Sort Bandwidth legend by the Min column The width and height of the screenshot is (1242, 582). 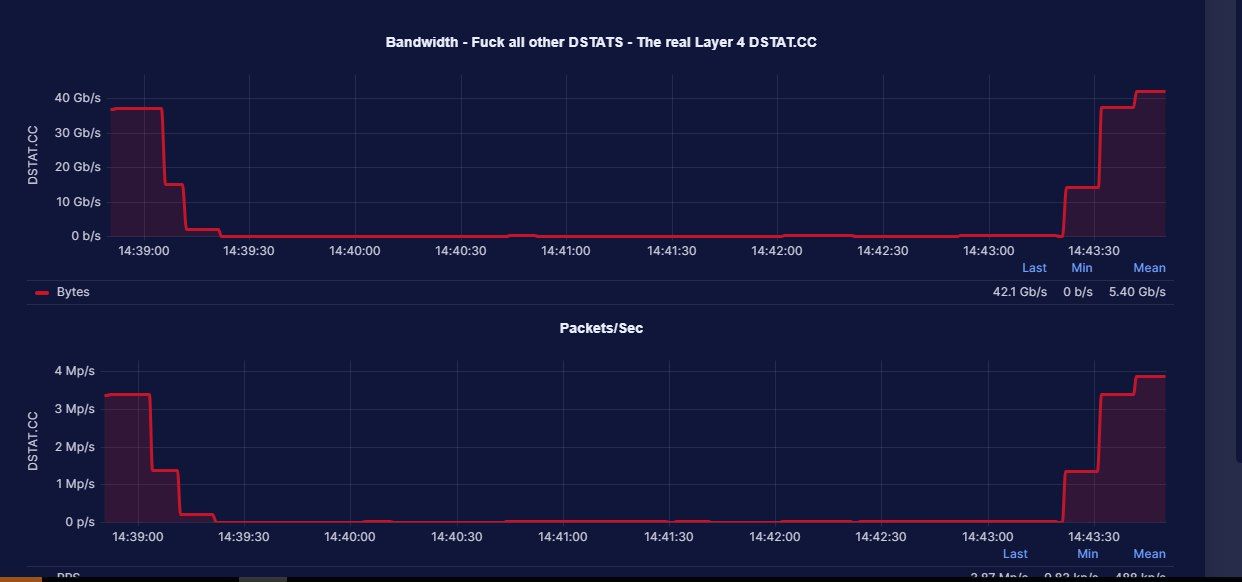point(1082,268)
